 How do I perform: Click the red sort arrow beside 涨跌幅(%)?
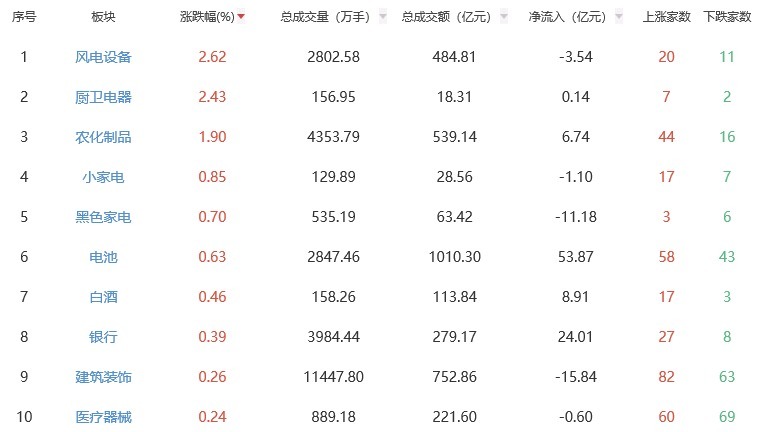click(x=241, y=18)
